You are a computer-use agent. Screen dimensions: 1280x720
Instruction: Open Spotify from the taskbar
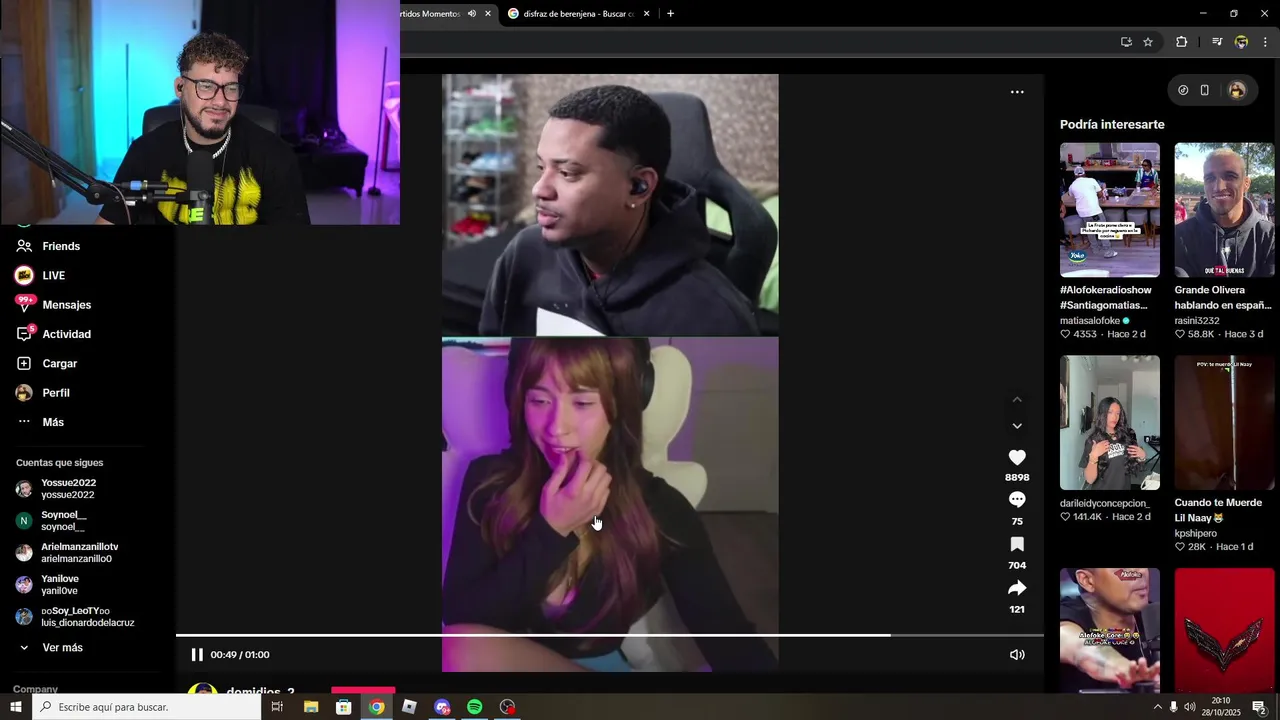(x=474, y=707)
